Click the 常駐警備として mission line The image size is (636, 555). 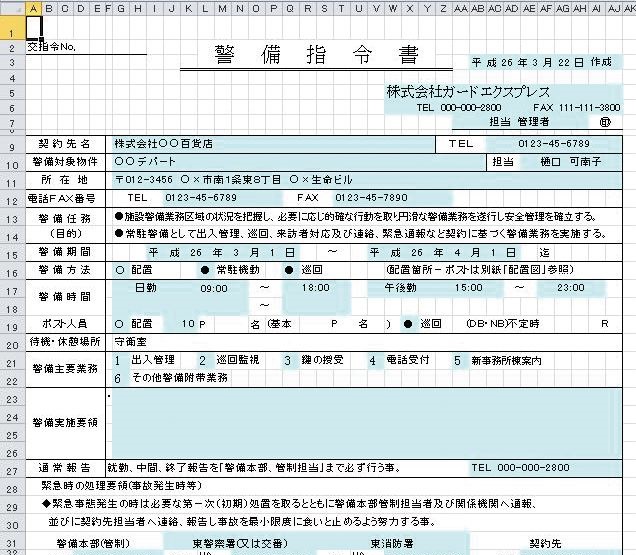coord(361,234)
